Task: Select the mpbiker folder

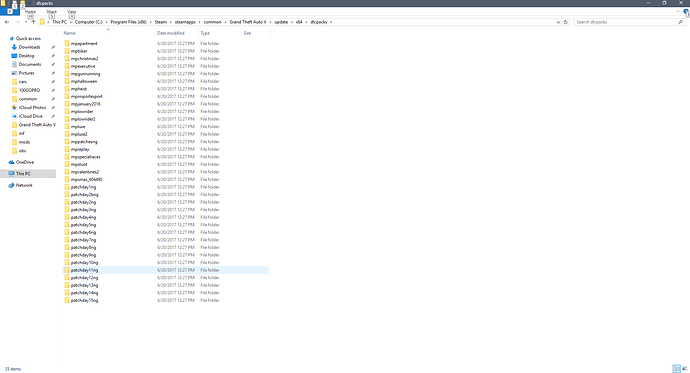Action: pyautogui.click(x=79, y=51)
